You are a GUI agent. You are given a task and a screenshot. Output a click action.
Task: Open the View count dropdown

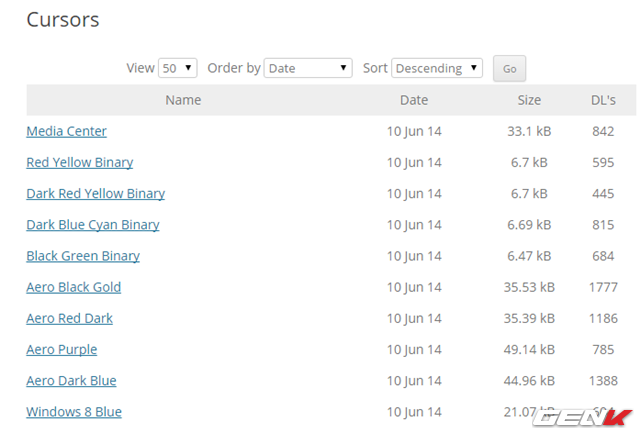[x=178, y=68]
